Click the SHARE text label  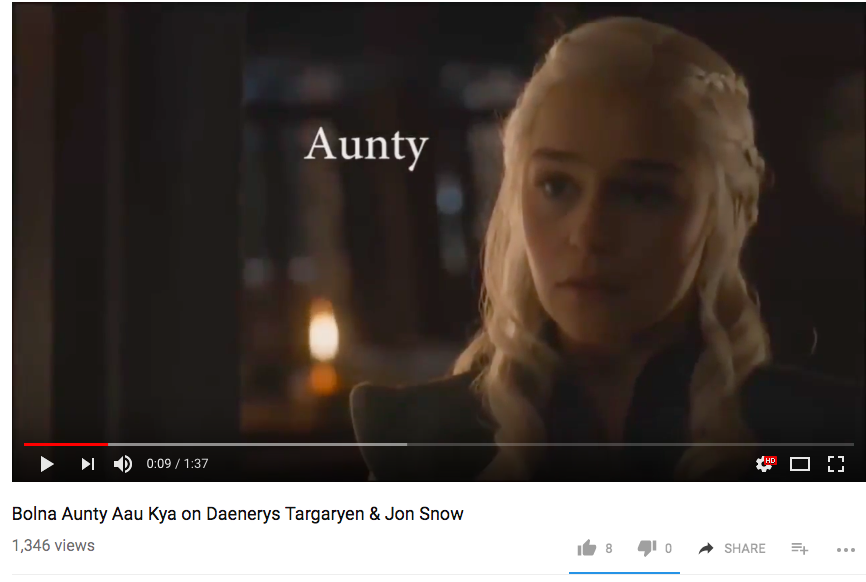click(744, 548)
